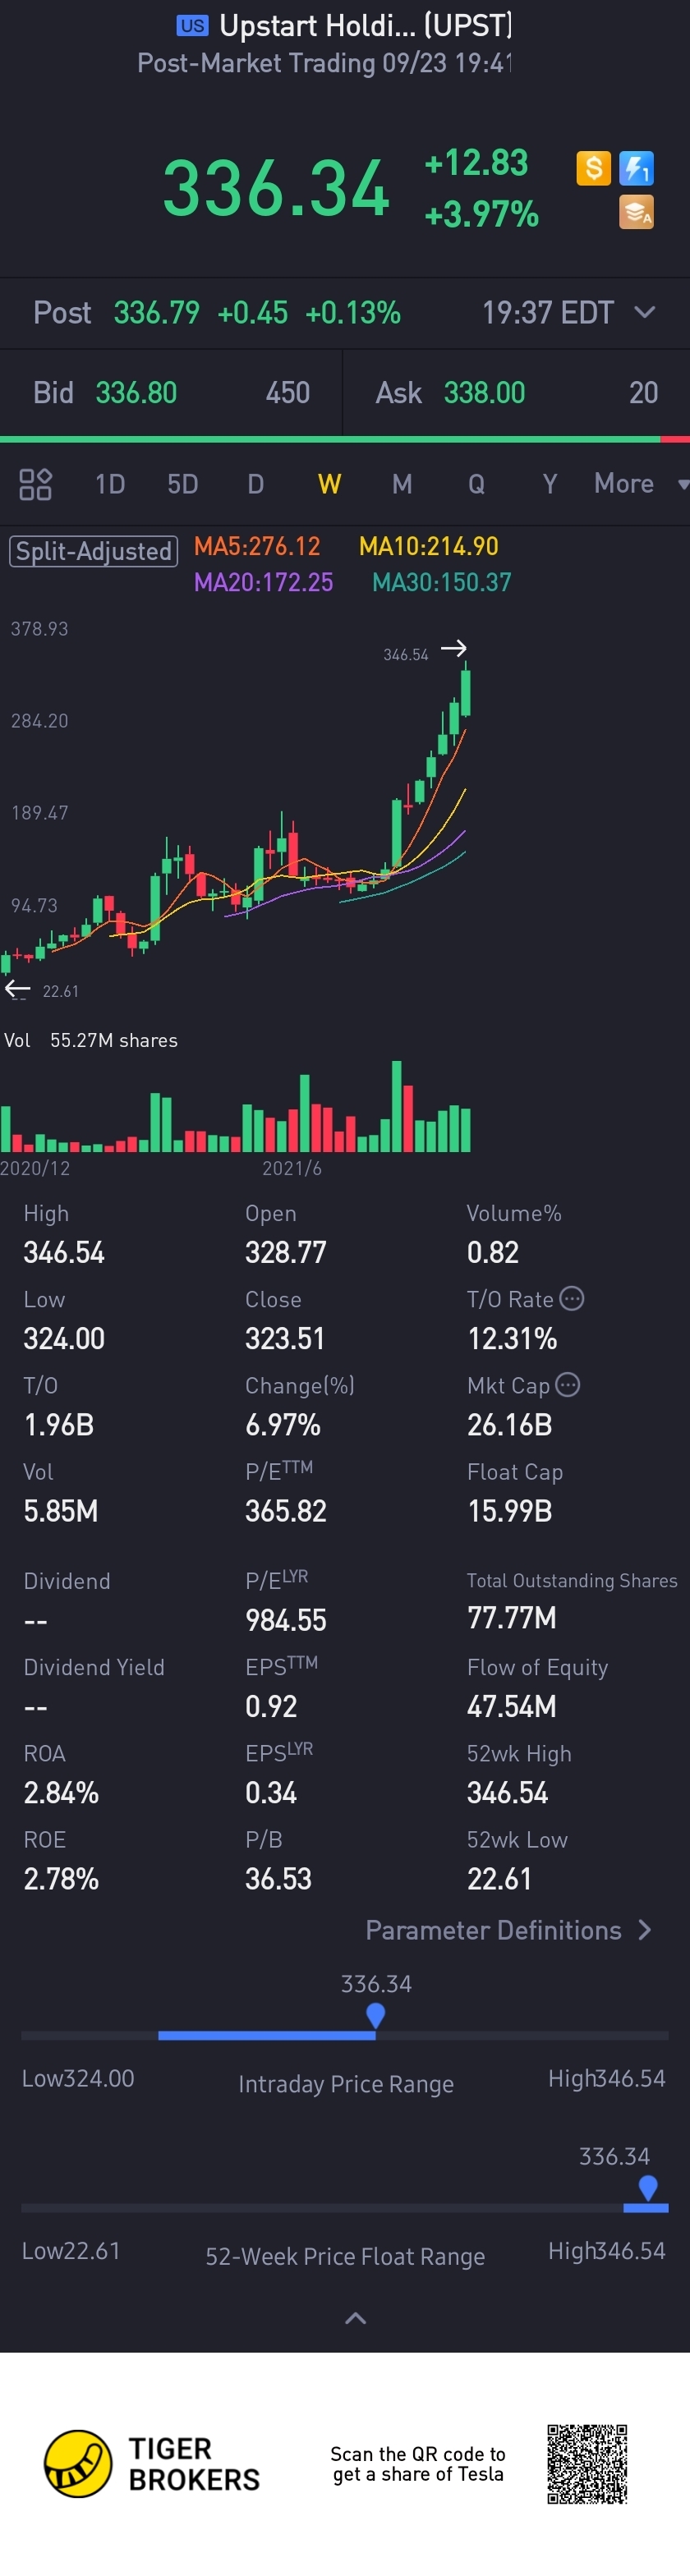Select the D daily chart tab
690x2576 pixels.
[256, 484]
